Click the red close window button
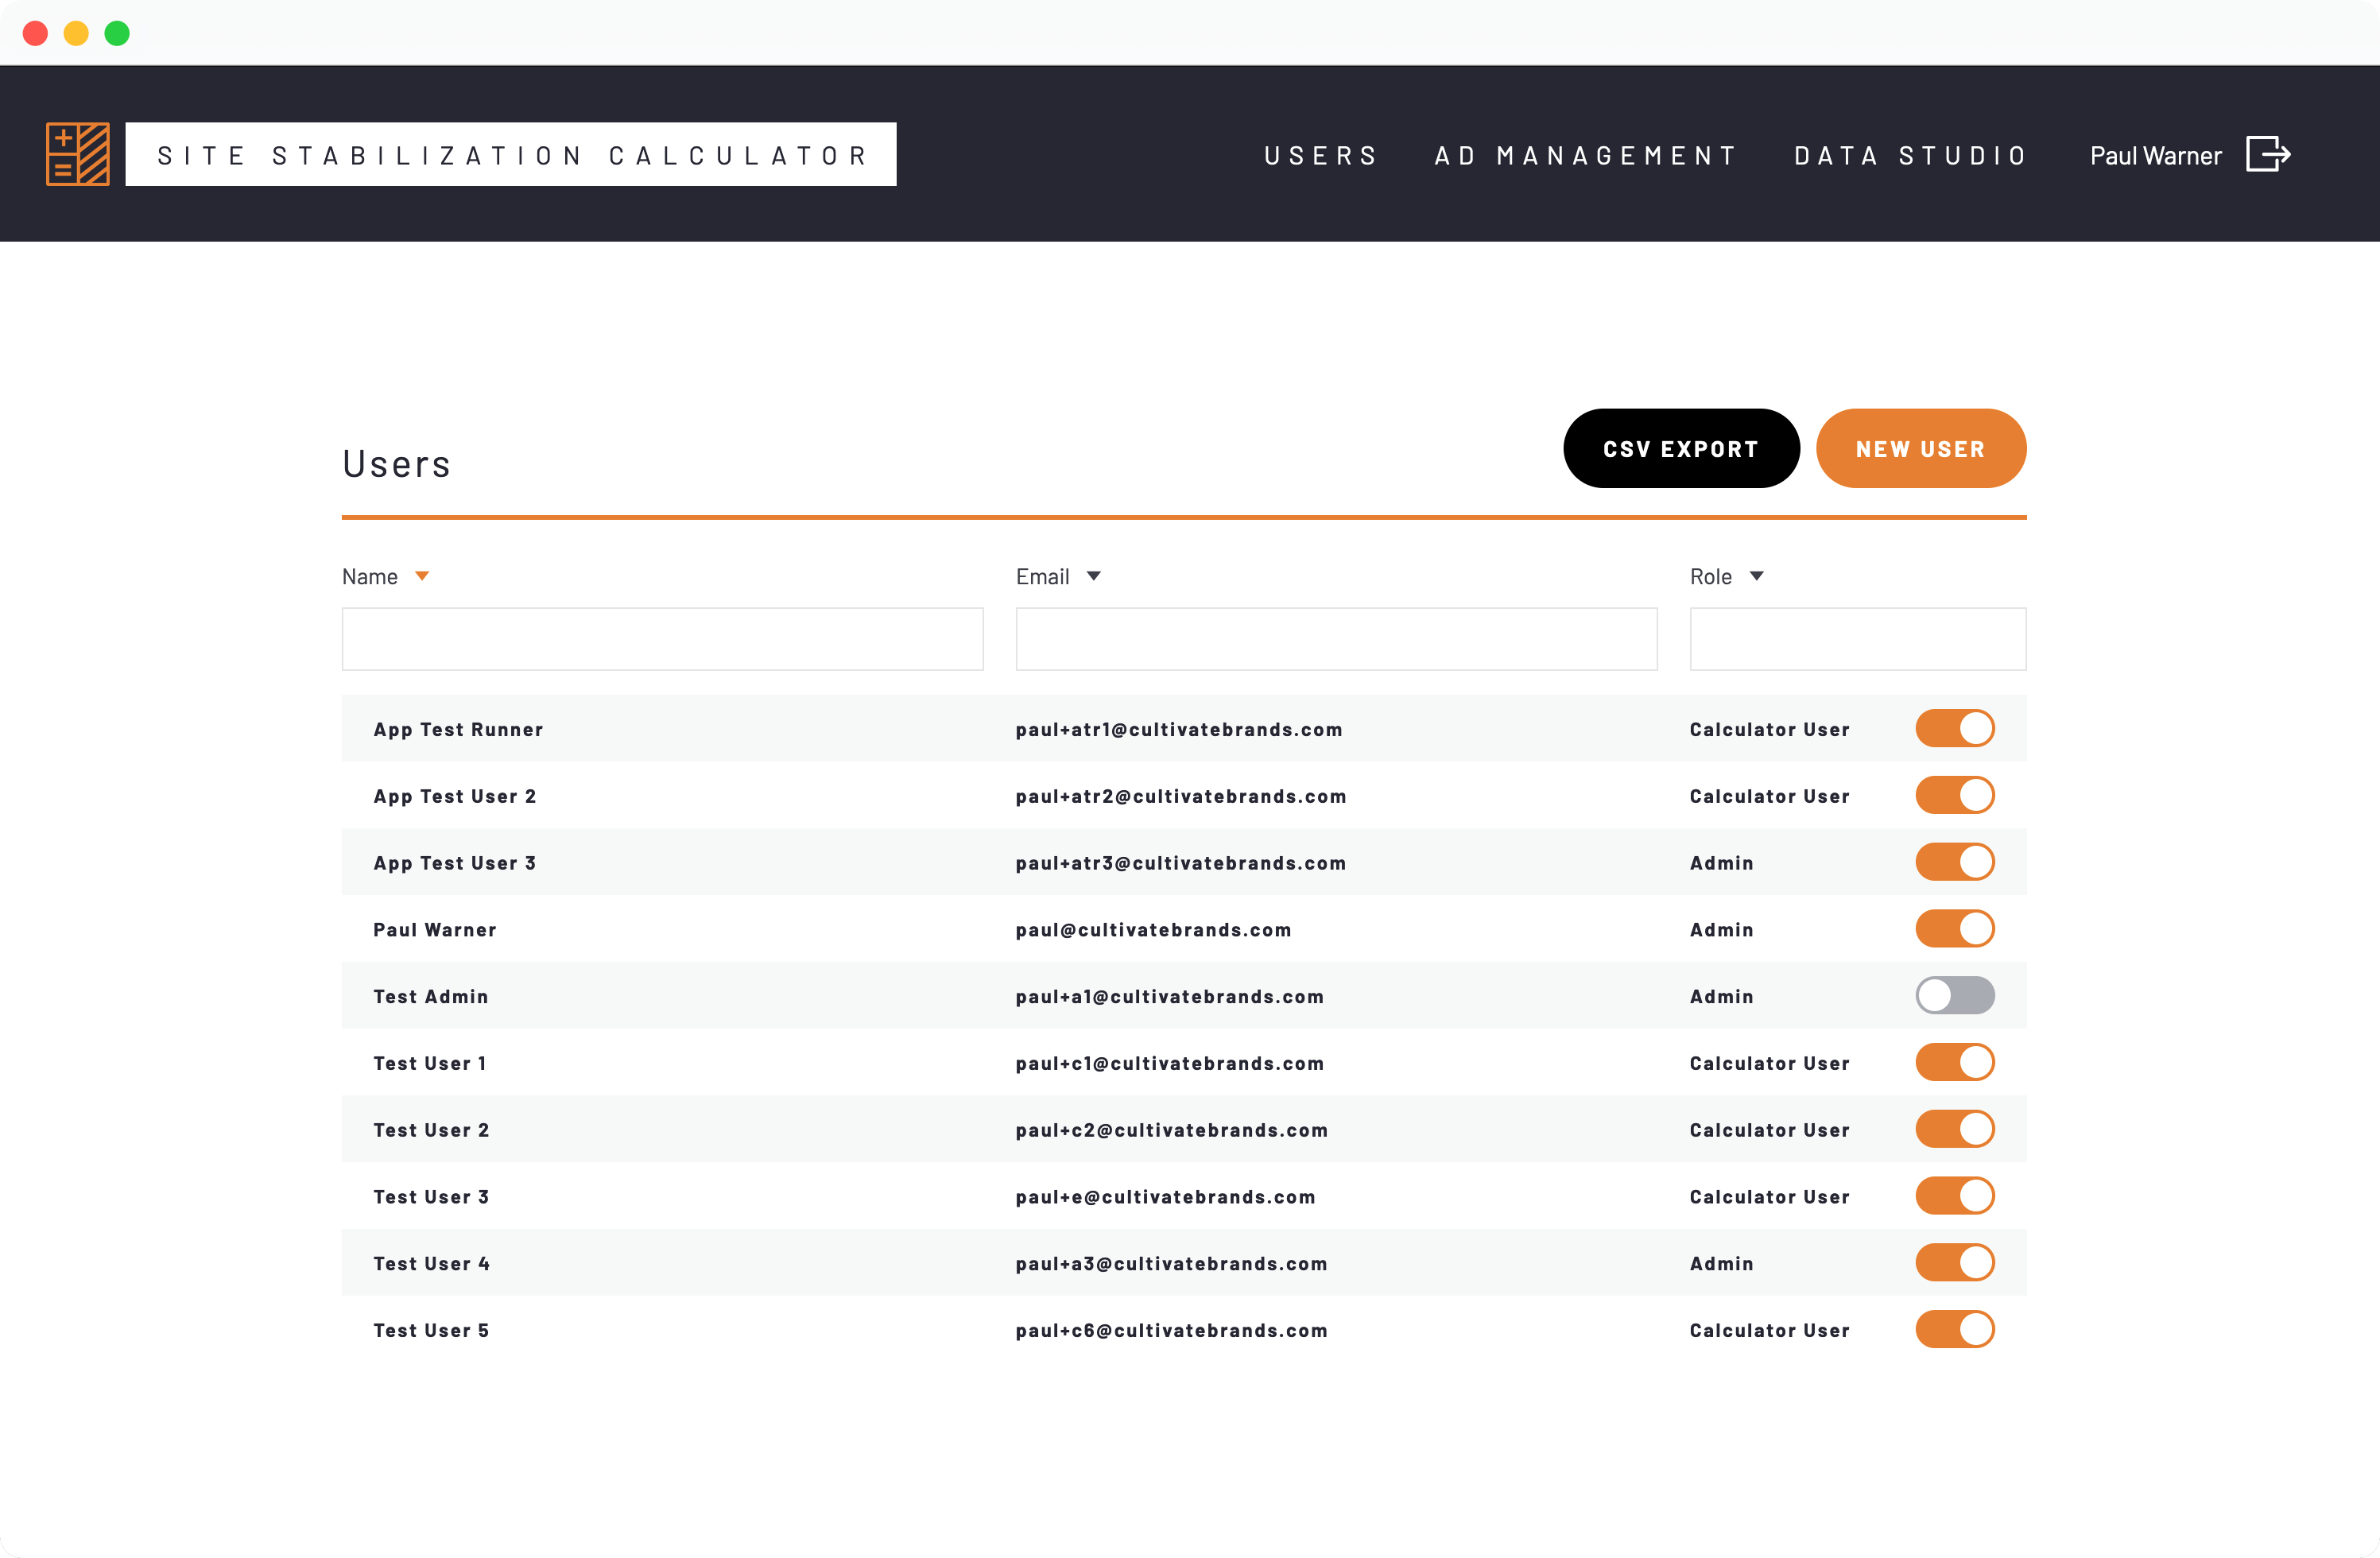The height and width of the screenshot is (1558, 2380). [x=35, y=33]
